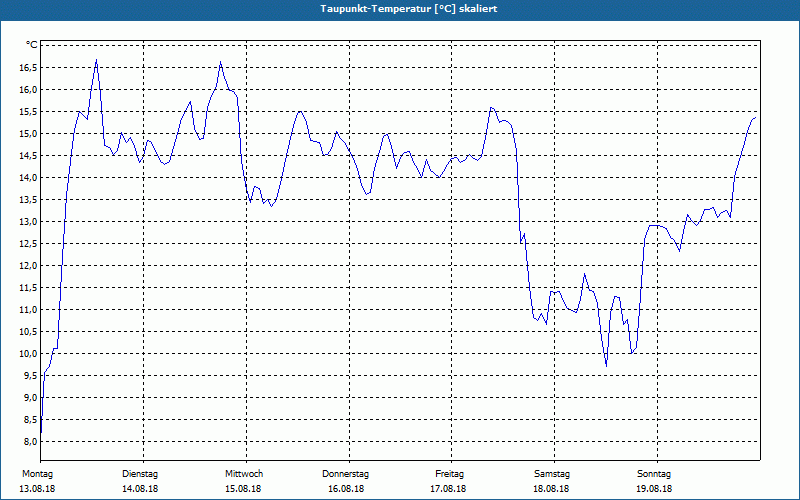Select the 15,0 y-axis value
Viewport: 800px width, 500px height.
pos(28,134)
